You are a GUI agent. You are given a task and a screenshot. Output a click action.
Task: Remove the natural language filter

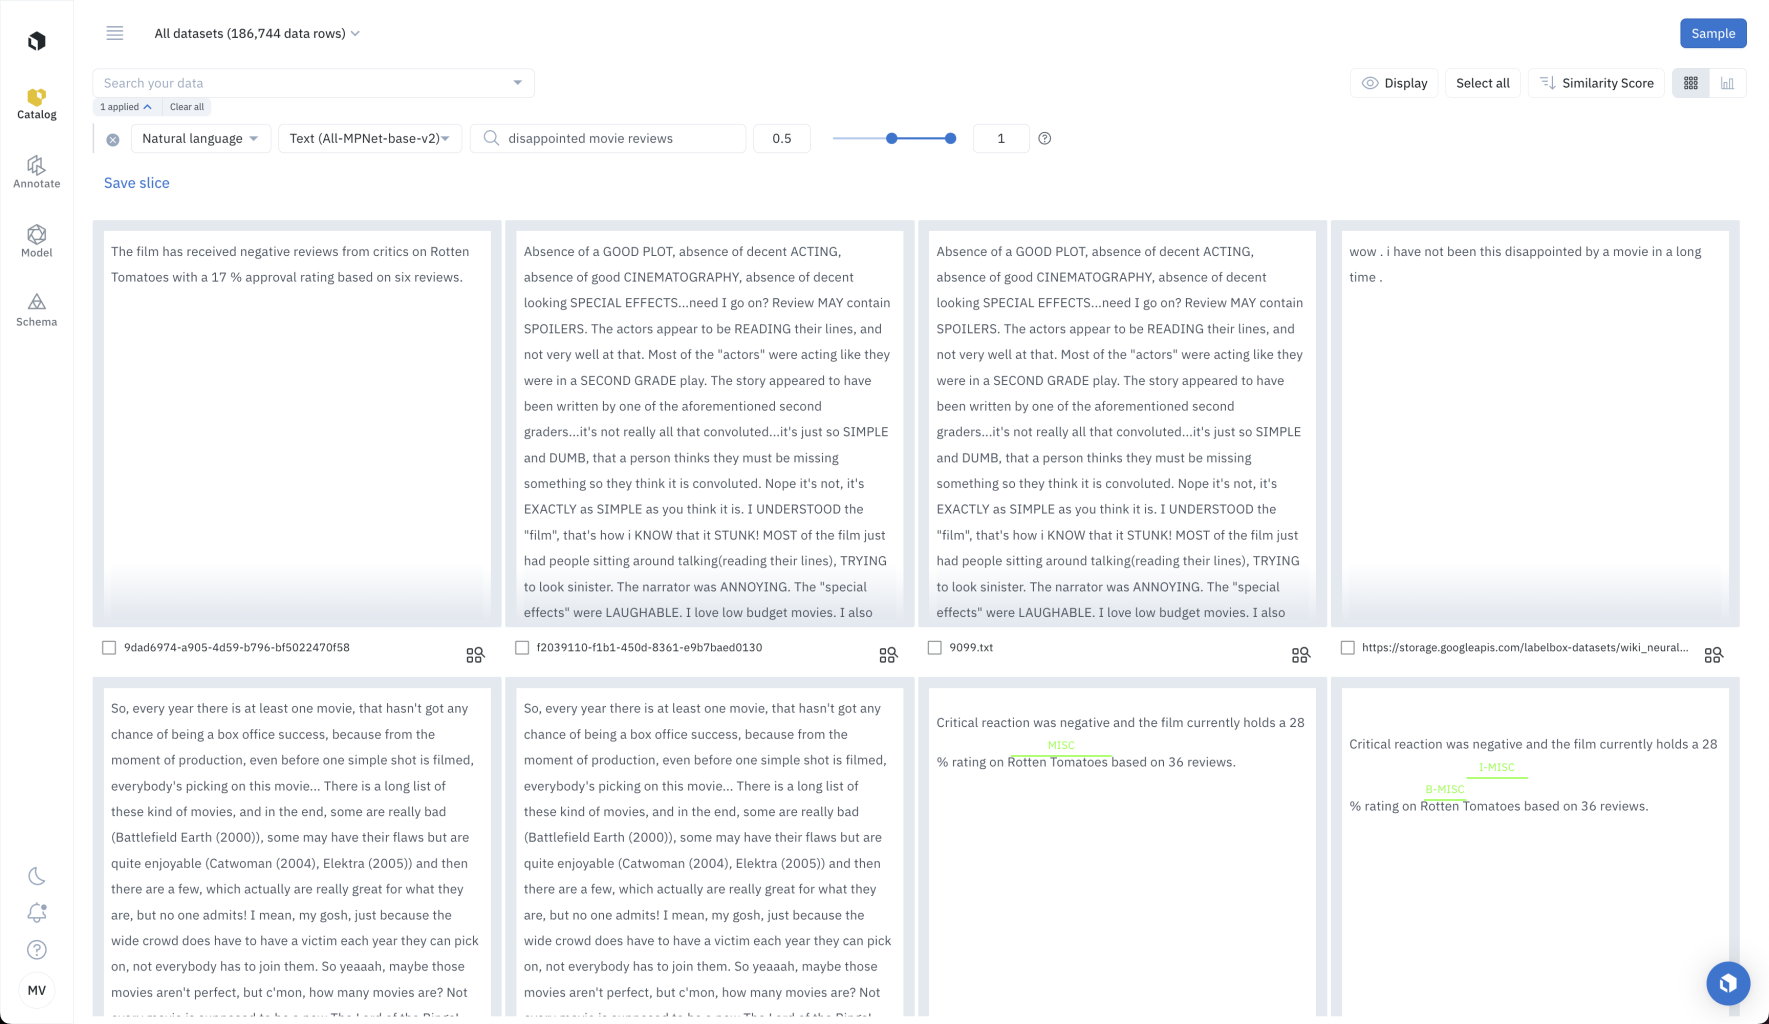(x=113, y=140)
